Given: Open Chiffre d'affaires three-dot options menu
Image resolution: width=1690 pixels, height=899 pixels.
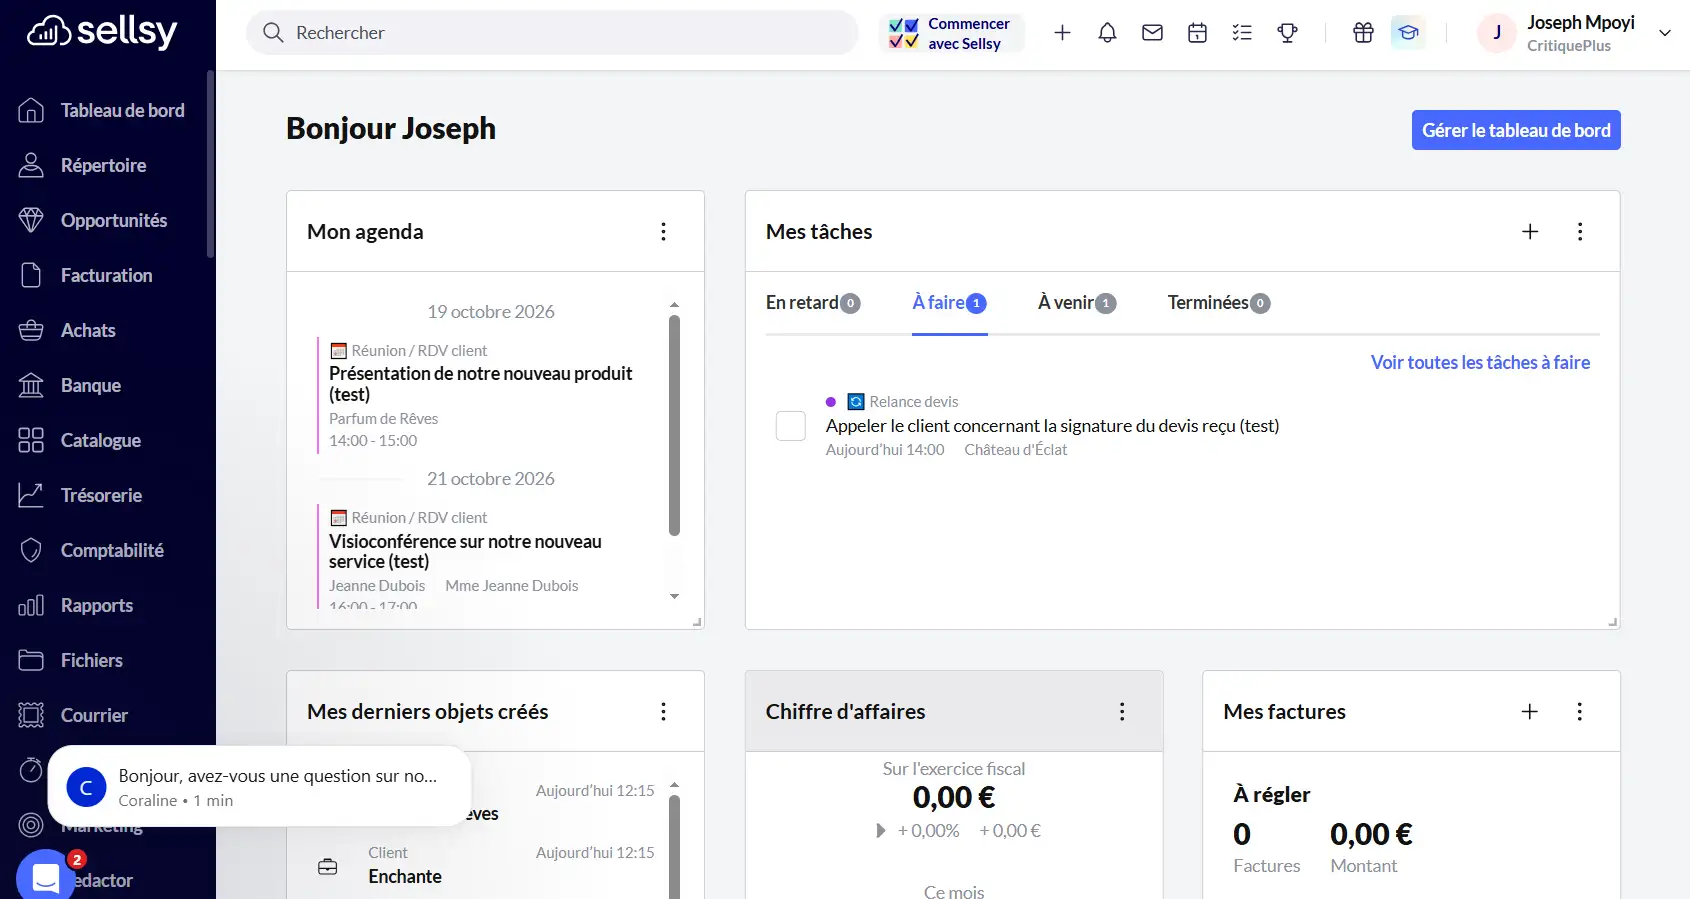Looking at the screenshot, I should tap(1122, 712).
